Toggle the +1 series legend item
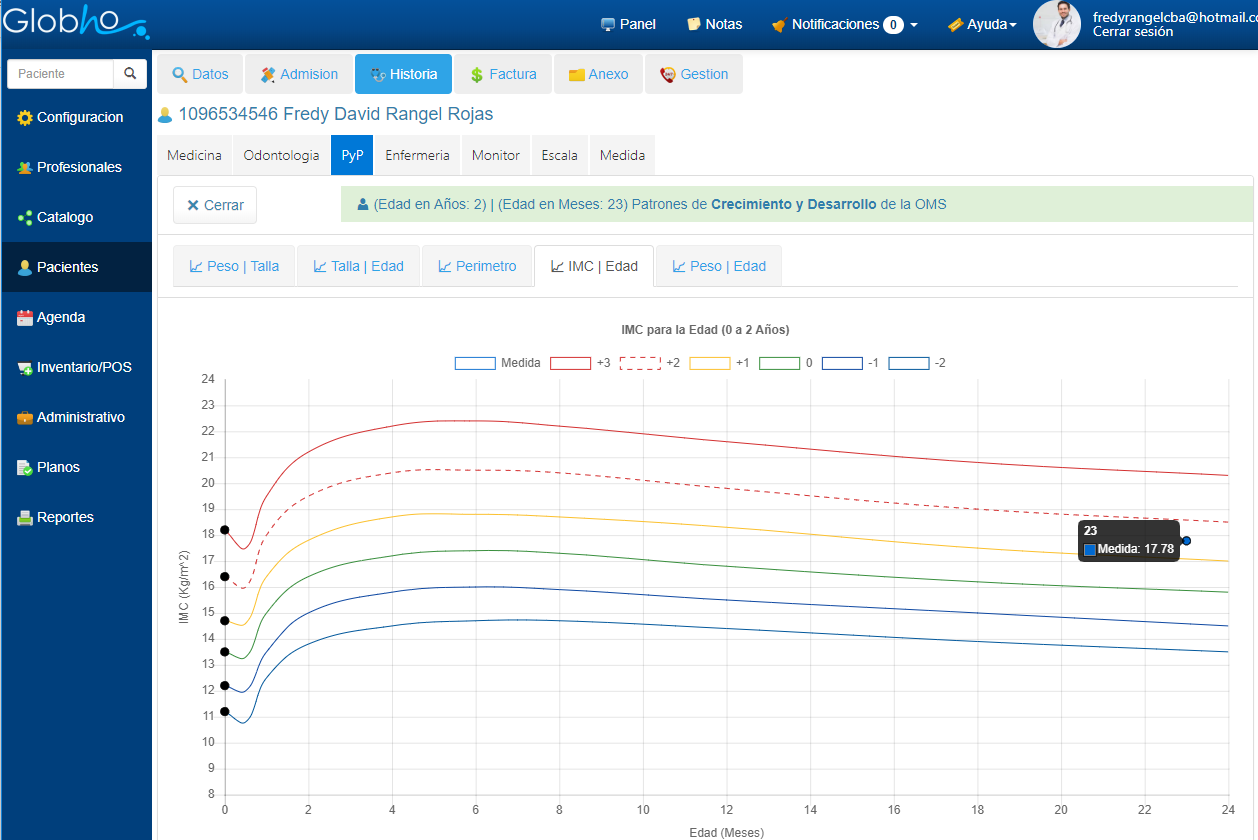This screenshot has width=1258, height=840. (x=710, y=363)
